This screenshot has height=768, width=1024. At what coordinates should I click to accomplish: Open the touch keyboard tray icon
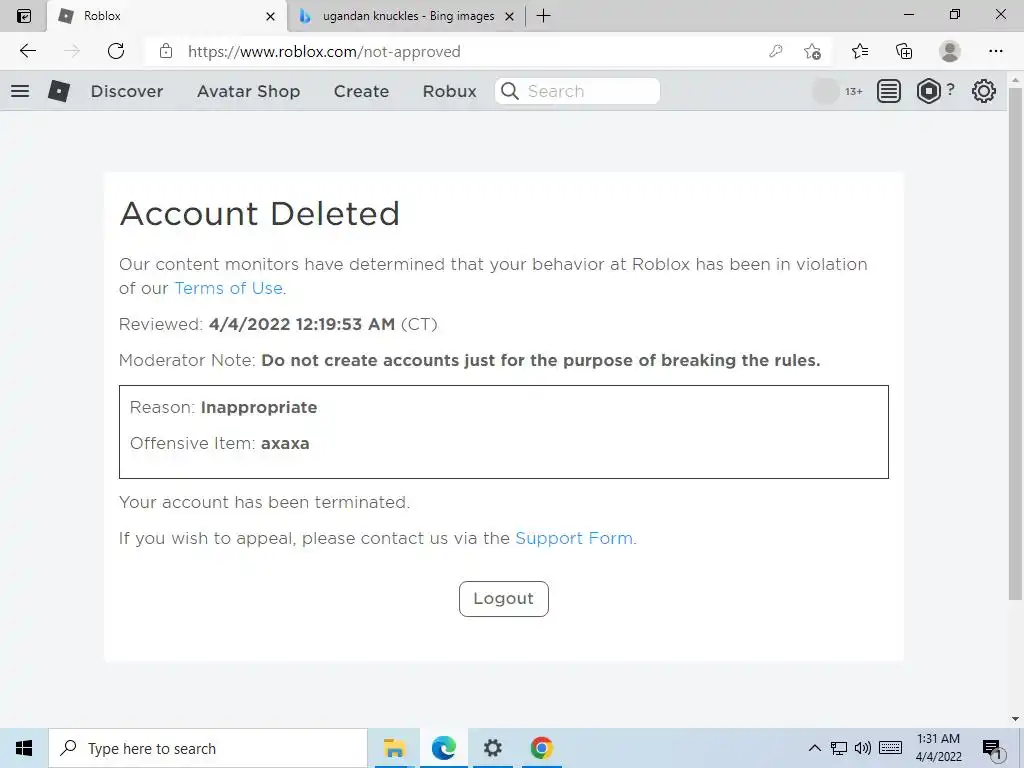pos(890,748)
